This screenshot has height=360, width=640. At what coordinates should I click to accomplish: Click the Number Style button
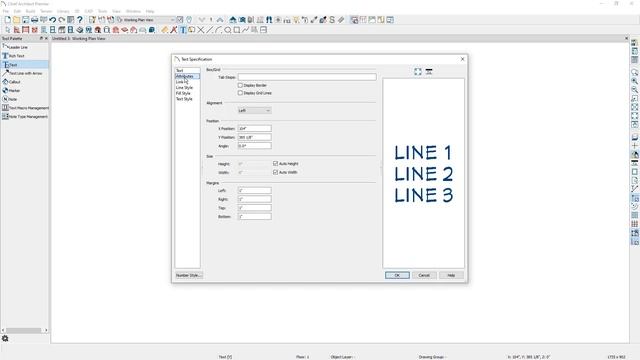[189, 276]
